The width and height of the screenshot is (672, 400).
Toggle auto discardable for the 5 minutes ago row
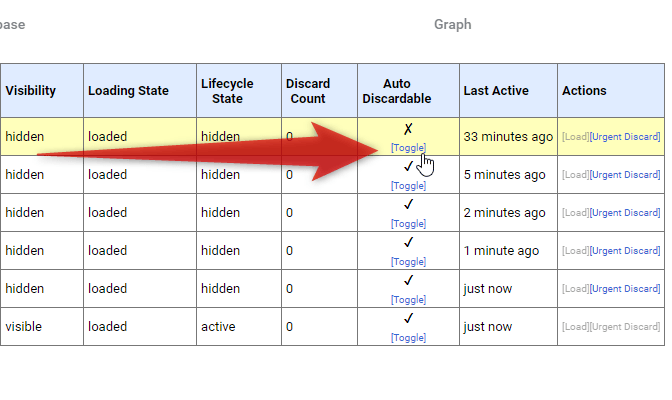click(408, 186)
